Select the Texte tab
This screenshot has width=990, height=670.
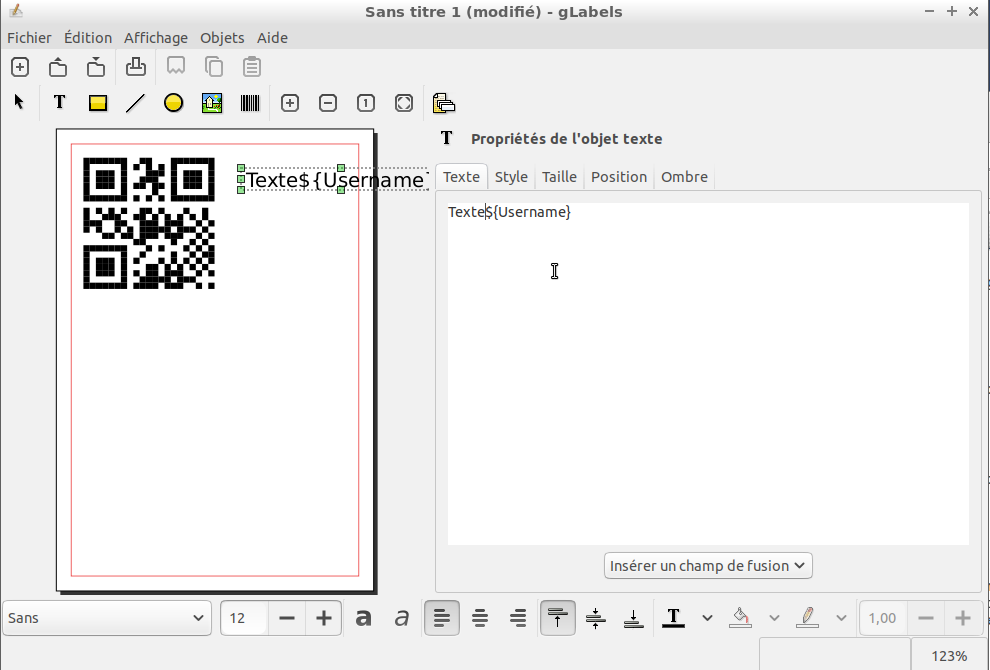pos(461,177)
